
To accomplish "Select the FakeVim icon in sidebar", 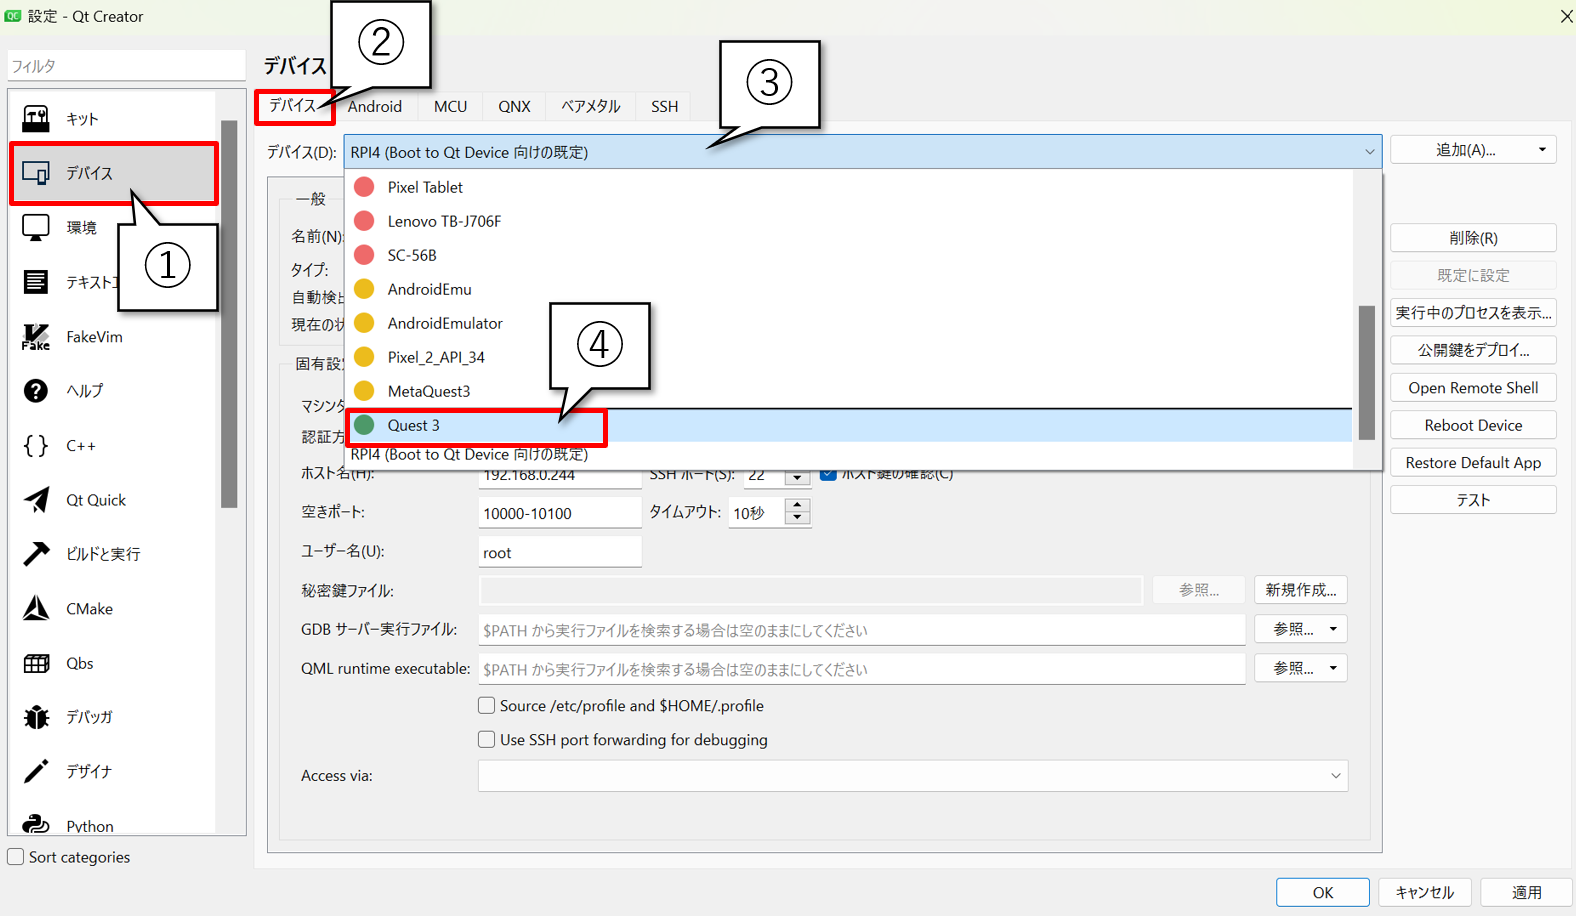I will coord(36,337).
